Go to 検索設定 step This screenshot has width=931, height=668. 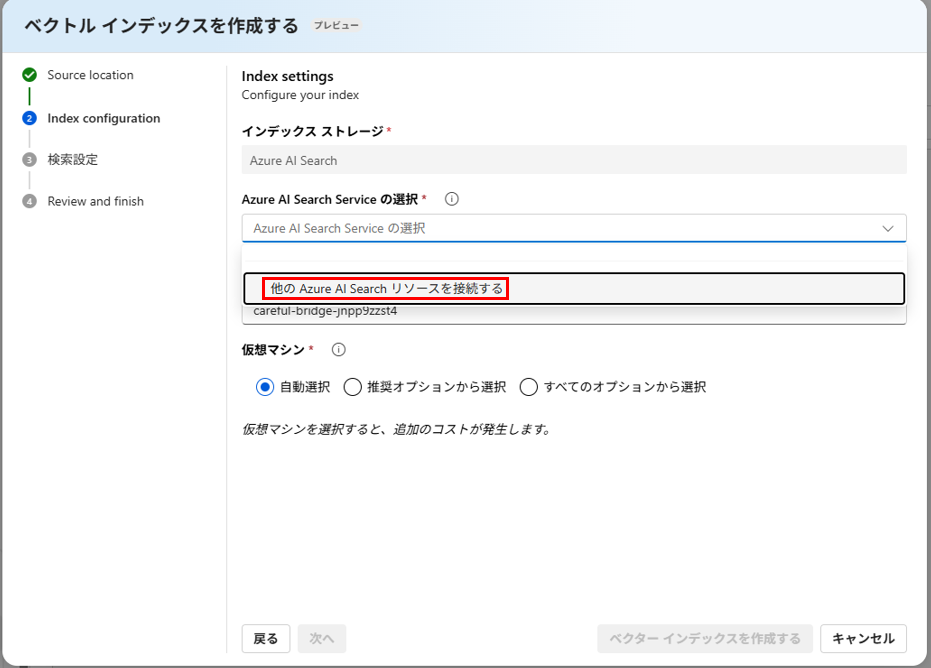(72, 160)
